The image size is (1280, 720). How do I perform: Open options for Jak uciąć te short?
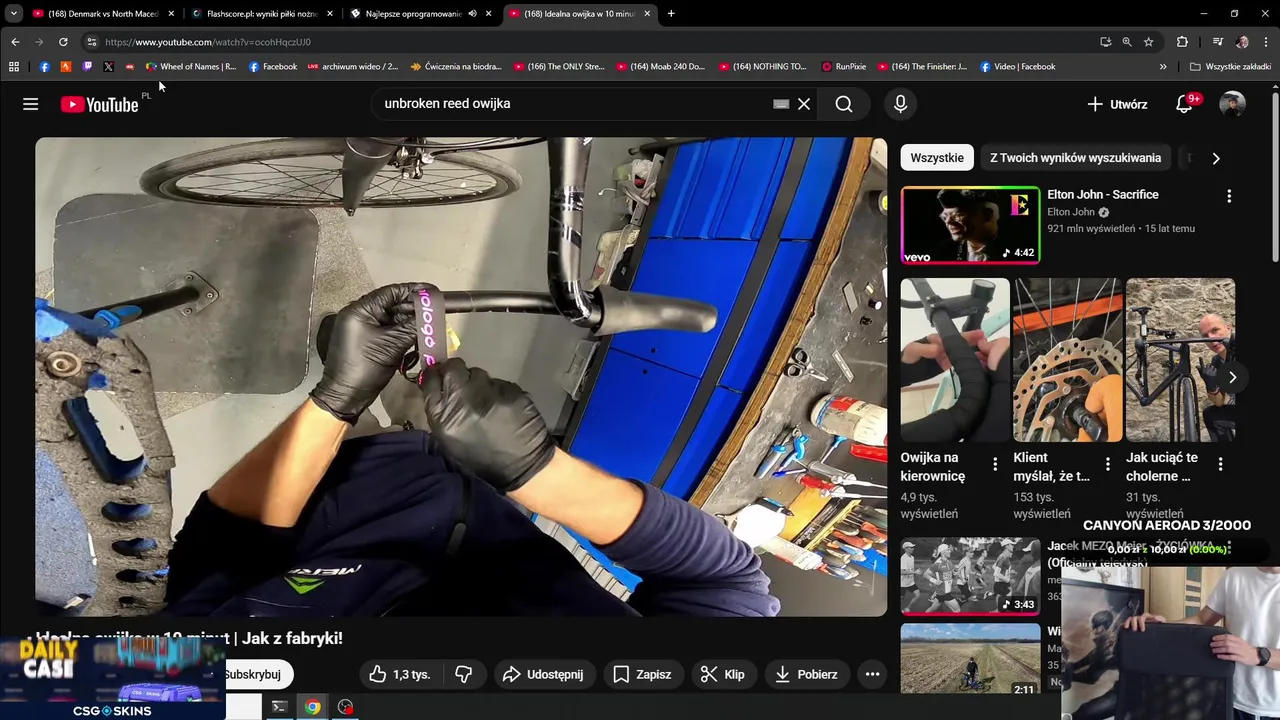[1220, 464]
